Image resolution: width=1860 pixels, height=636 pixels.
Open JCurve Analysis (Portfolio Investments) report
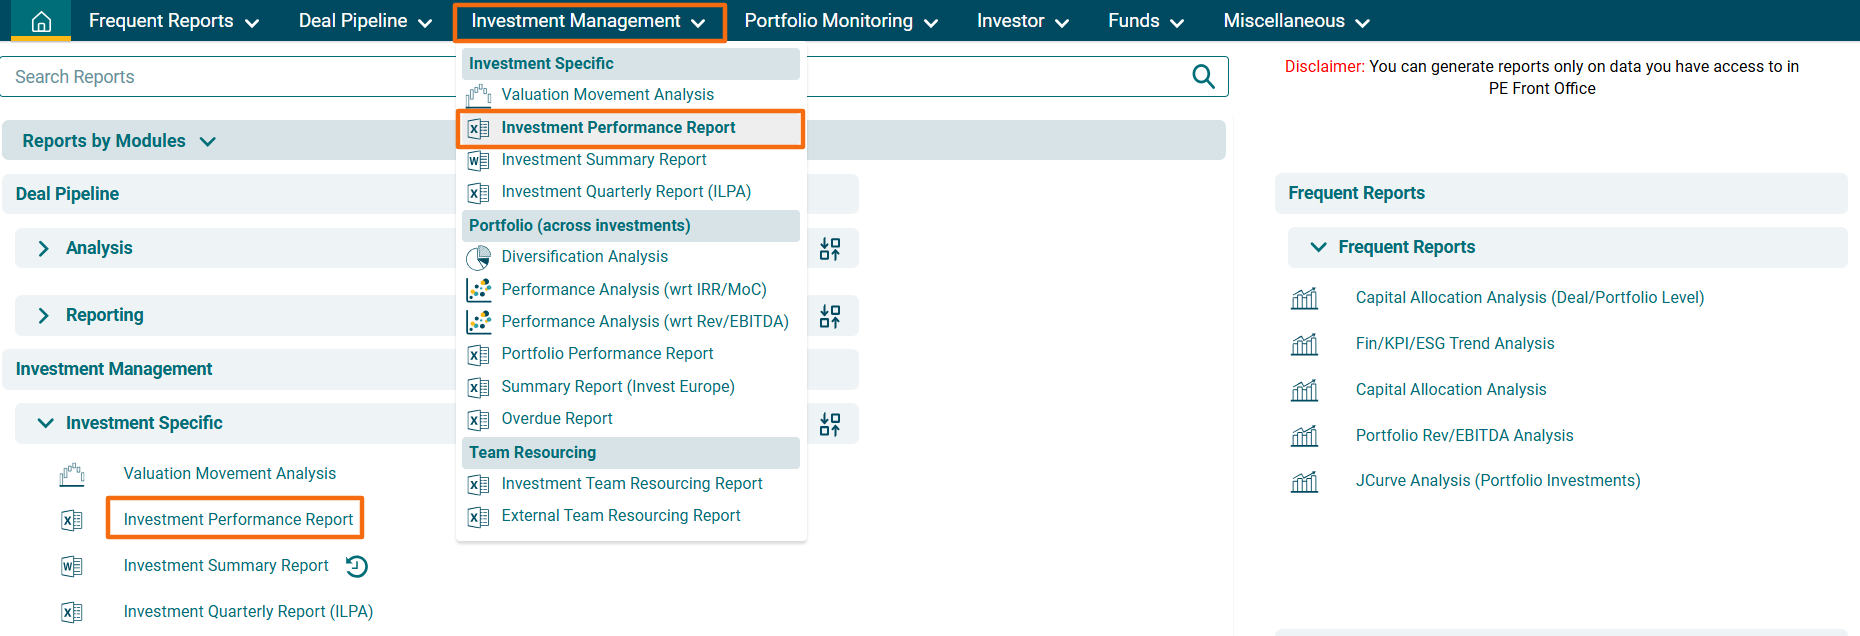pyautogui.click(x=1497, y=481)
